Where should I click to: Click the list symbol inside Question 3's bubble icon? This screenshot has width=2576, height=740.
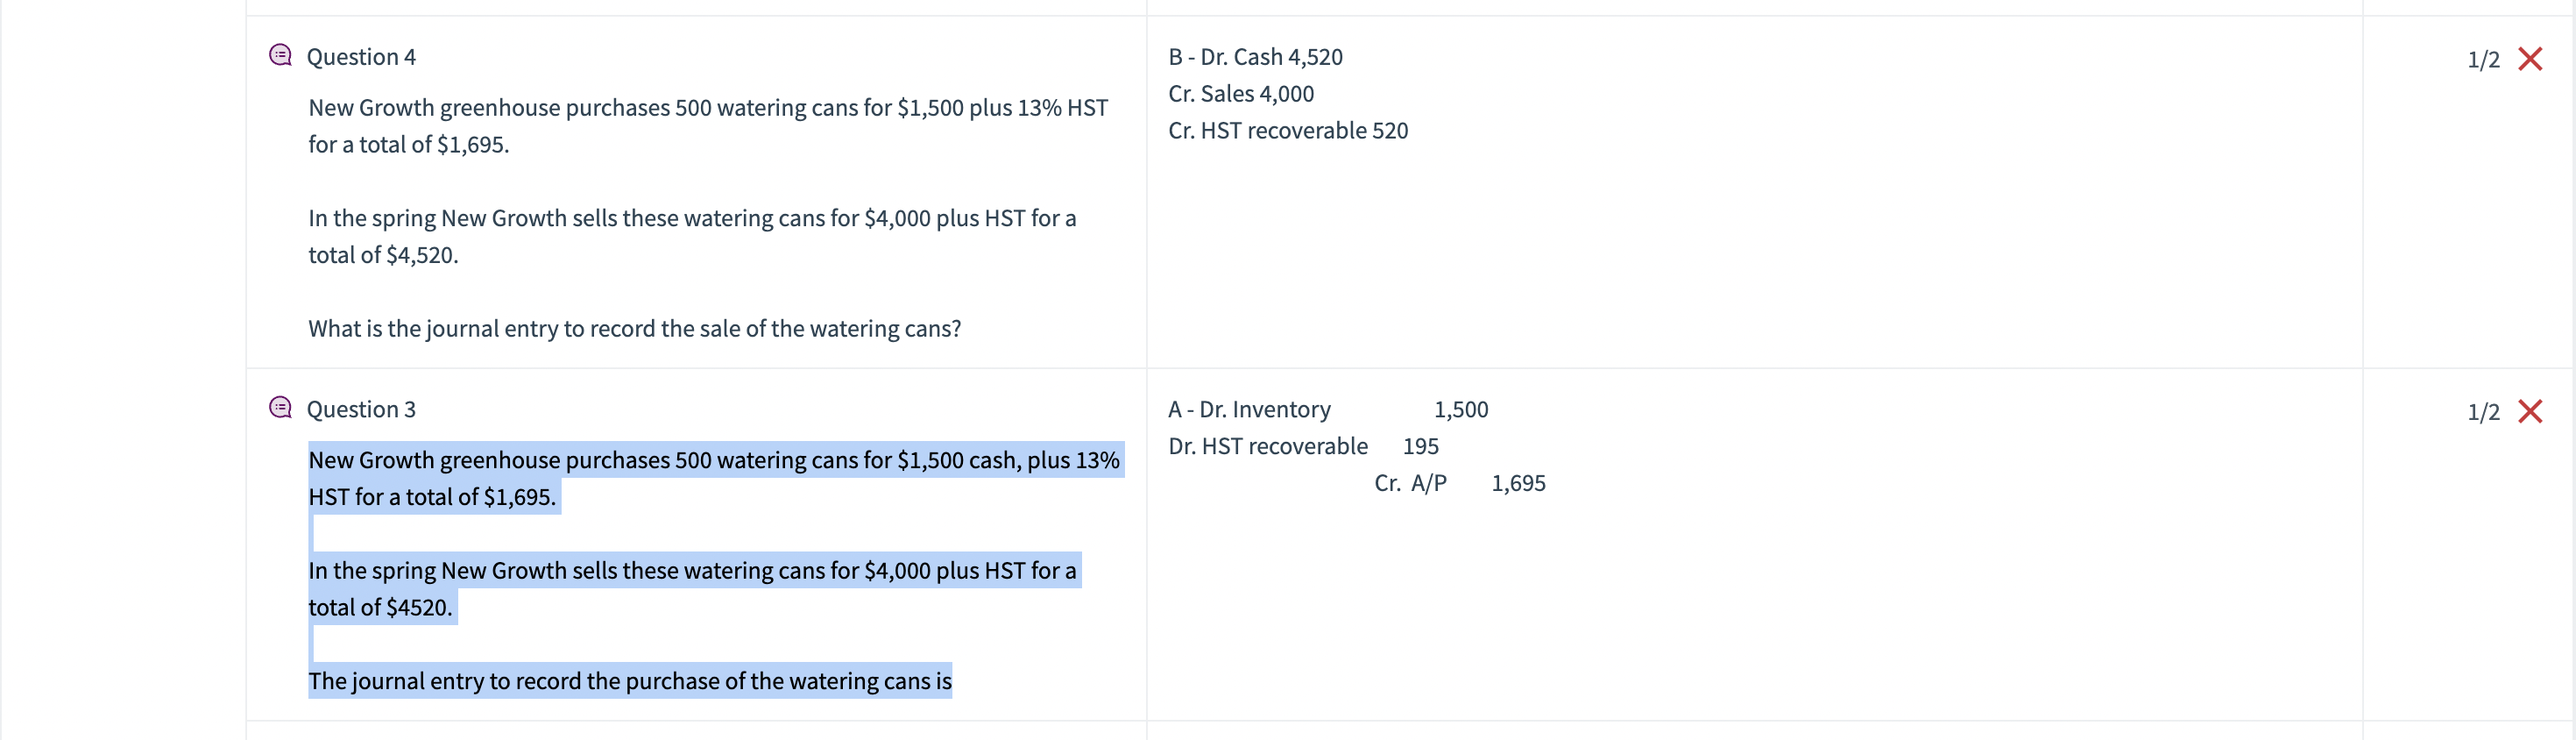[x=280, y=407]
